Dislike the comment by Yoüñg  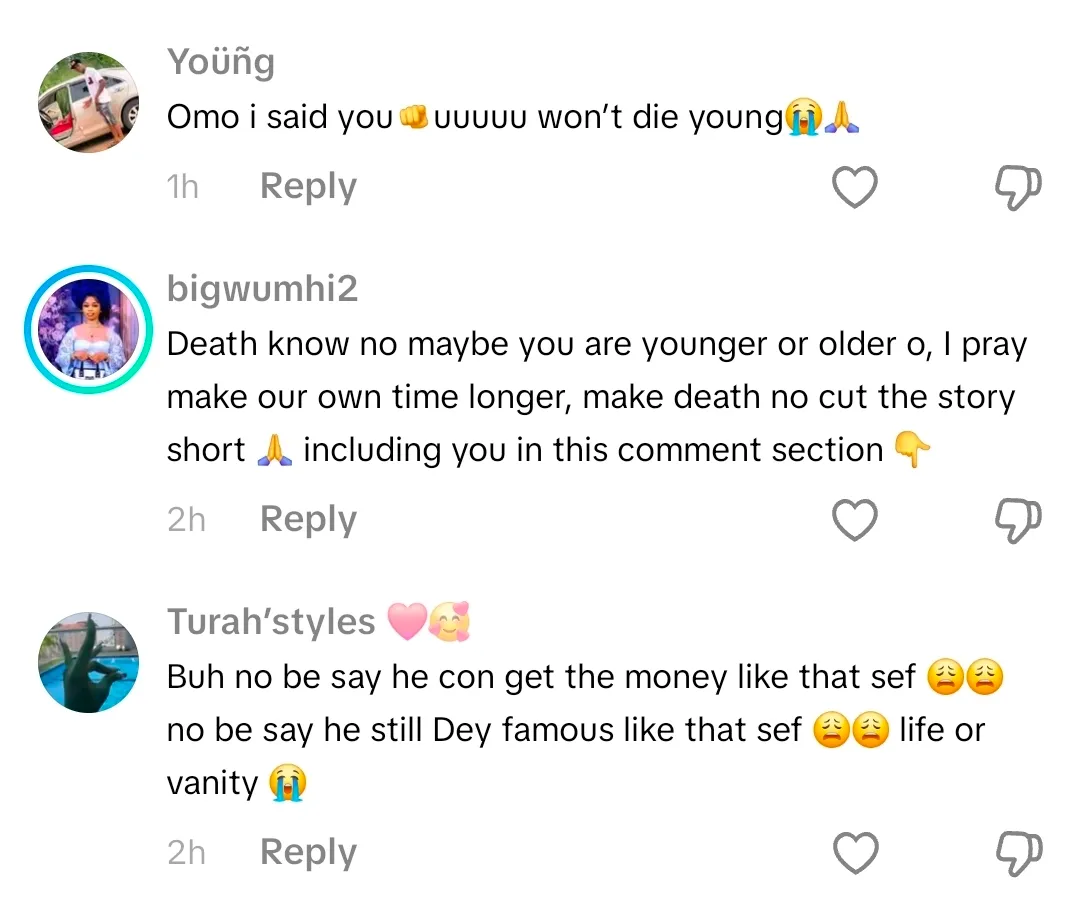(x=1019, y=187)
